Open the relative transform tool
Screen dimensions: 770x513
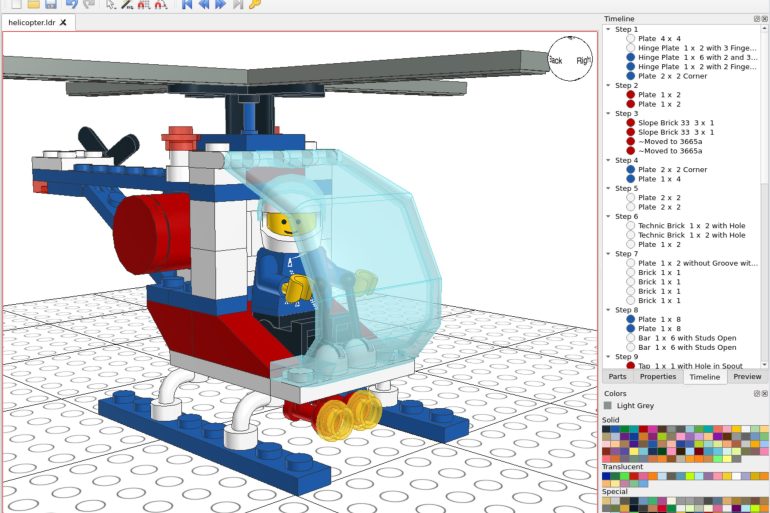click(127, 4)
